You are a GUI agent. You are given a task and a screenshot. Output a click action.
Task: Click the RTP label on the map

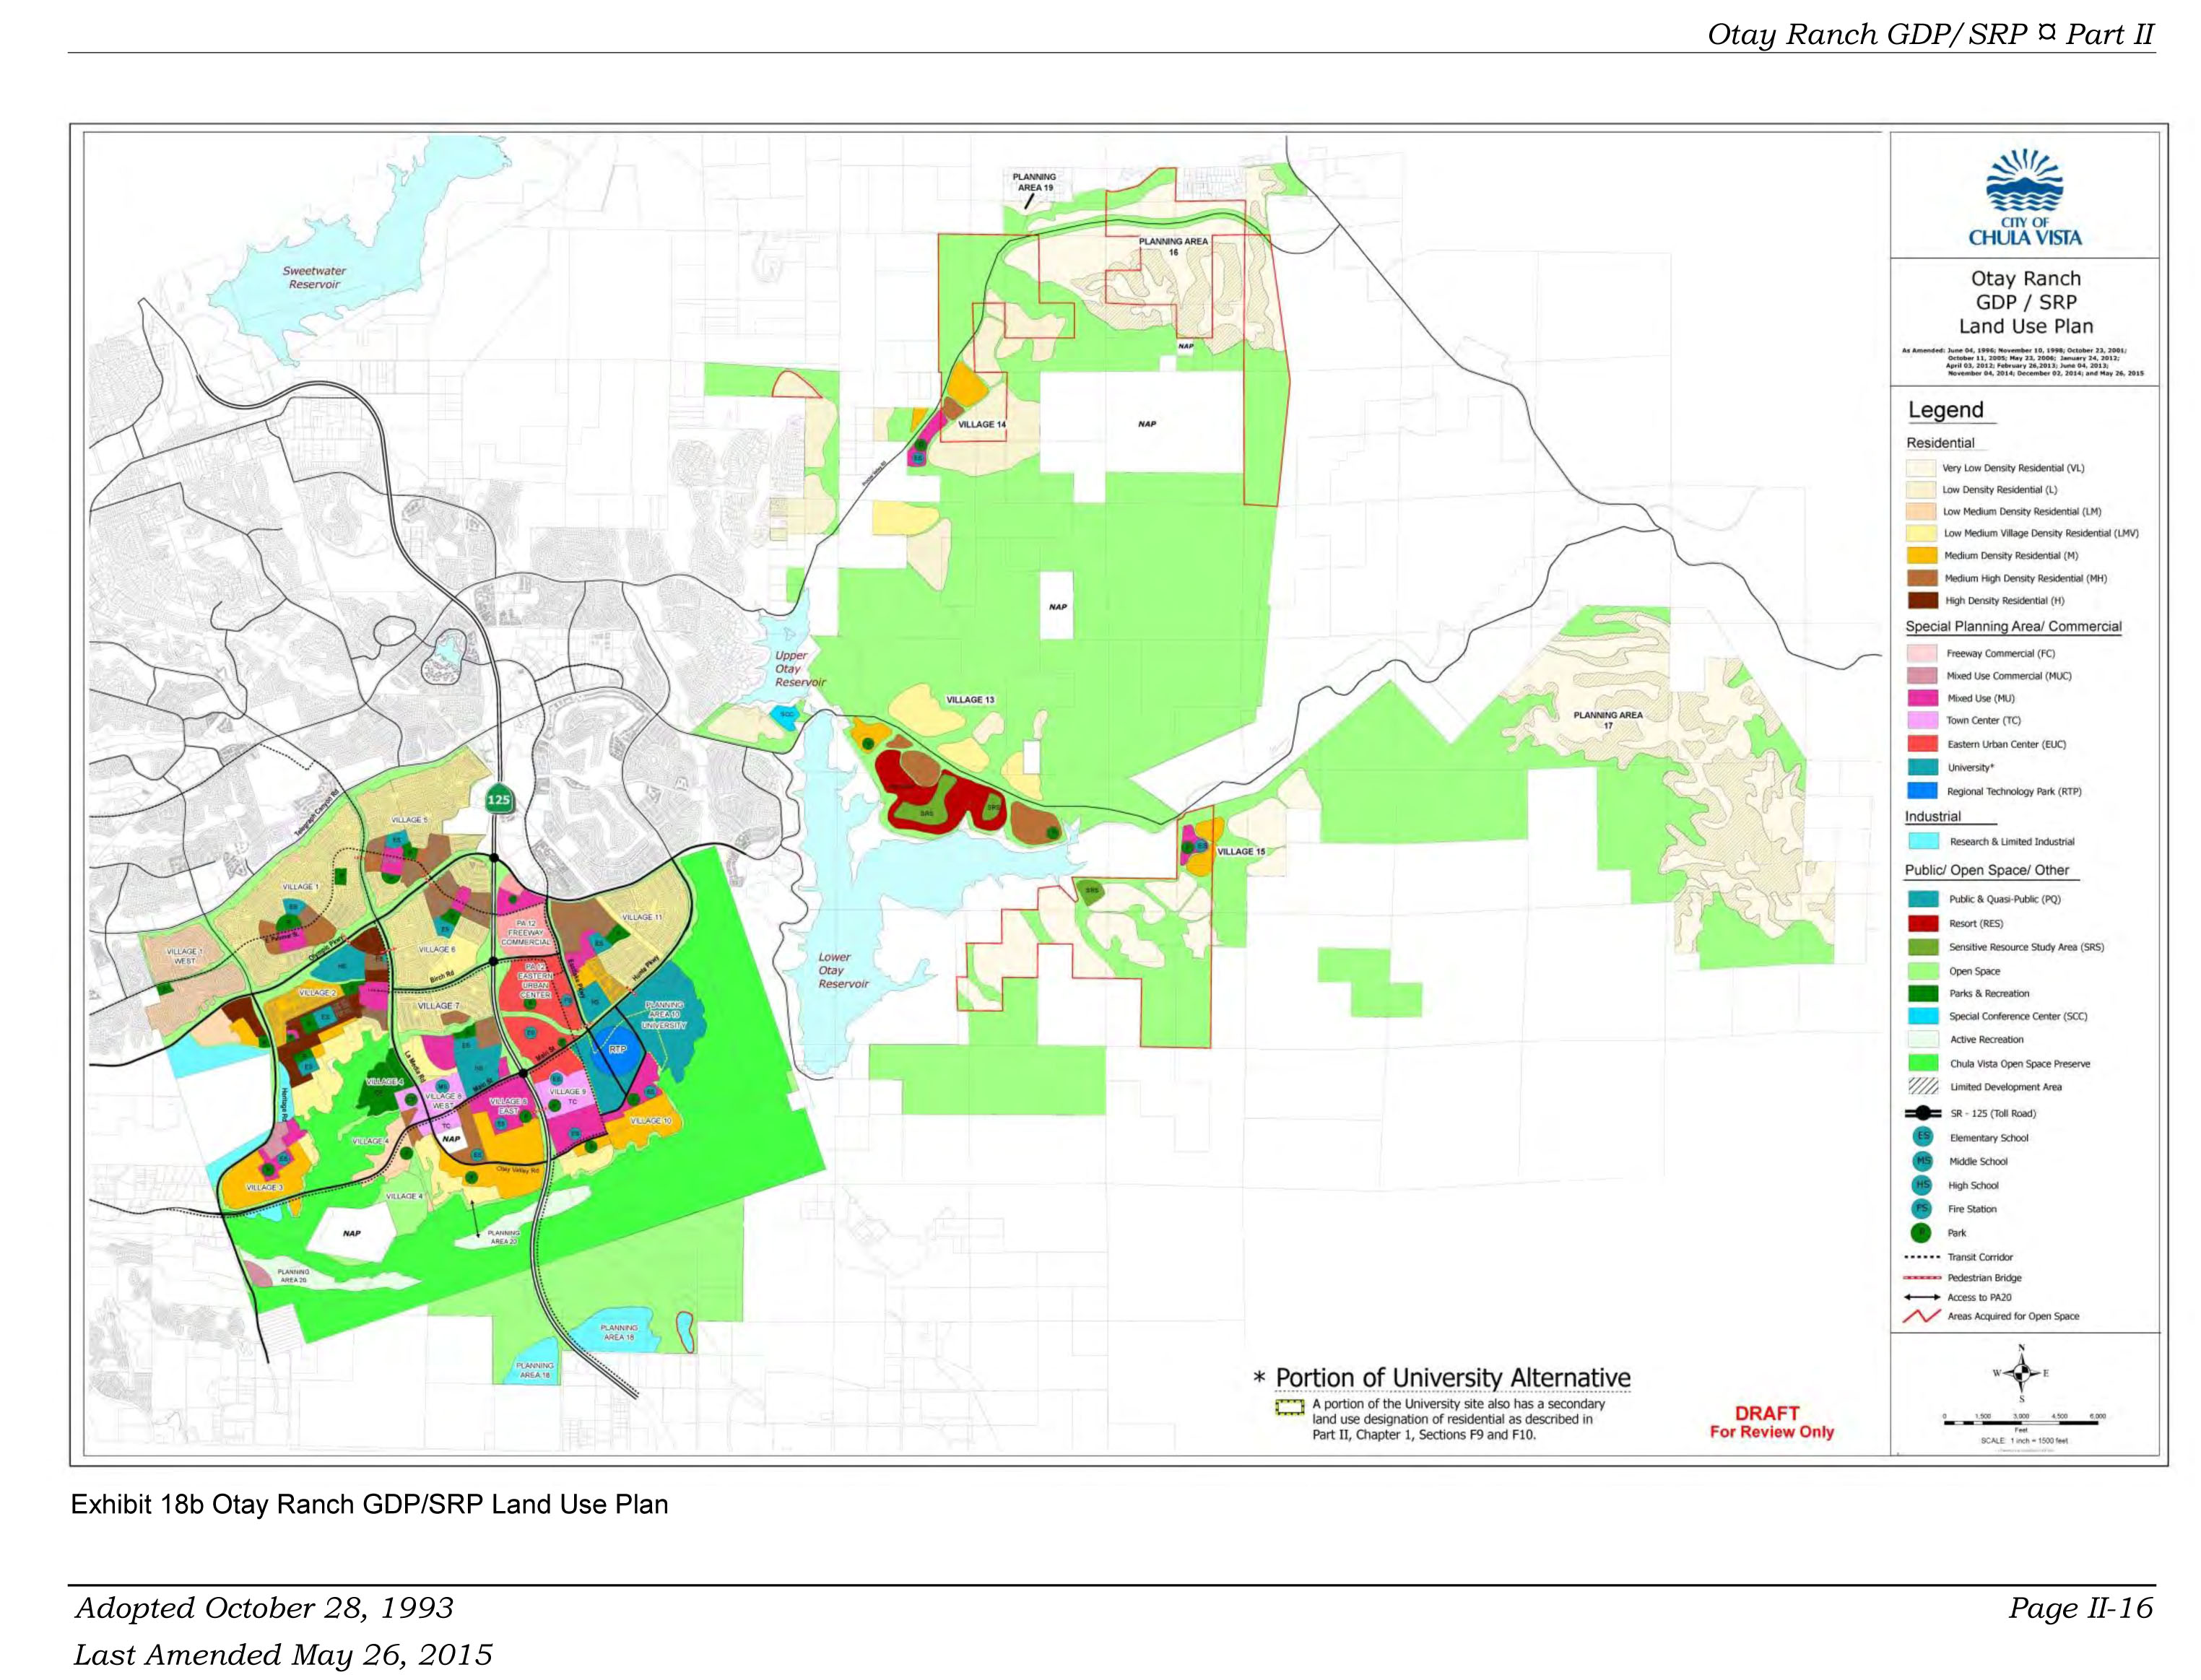click(x=617, y=1049)
